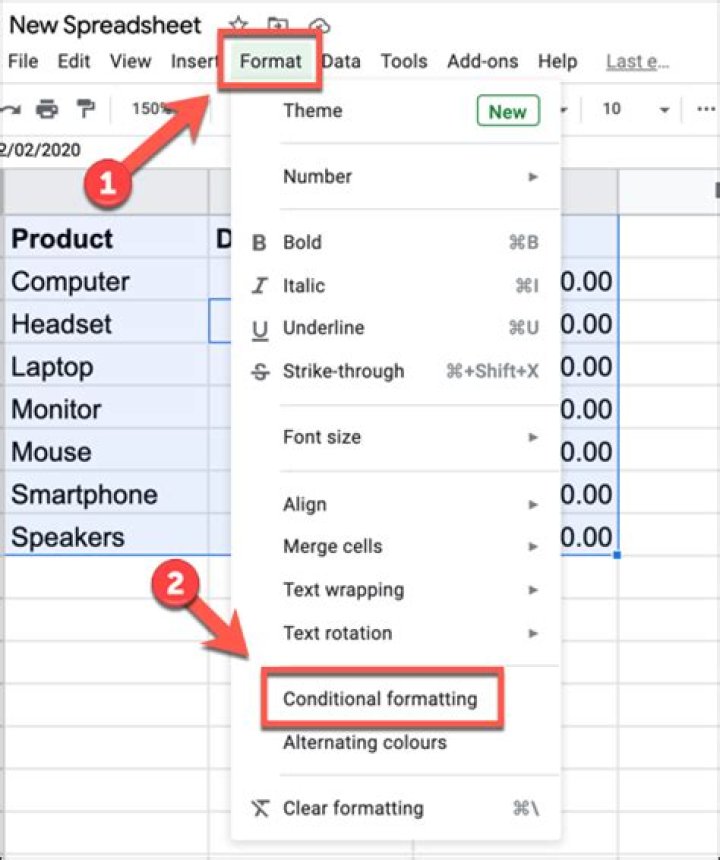Open the Last edit history link

click(x=637, y=61)
